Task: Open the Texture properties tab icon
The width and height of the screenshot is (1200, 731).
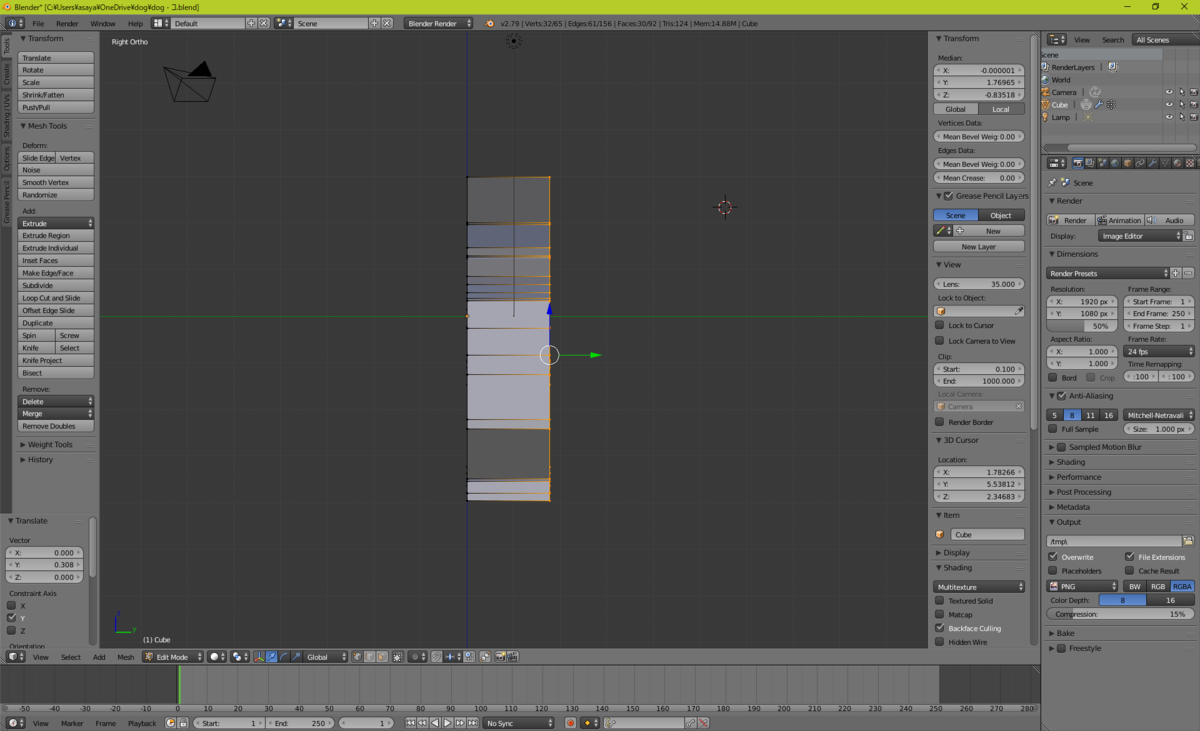Action: coord(1189,163)
